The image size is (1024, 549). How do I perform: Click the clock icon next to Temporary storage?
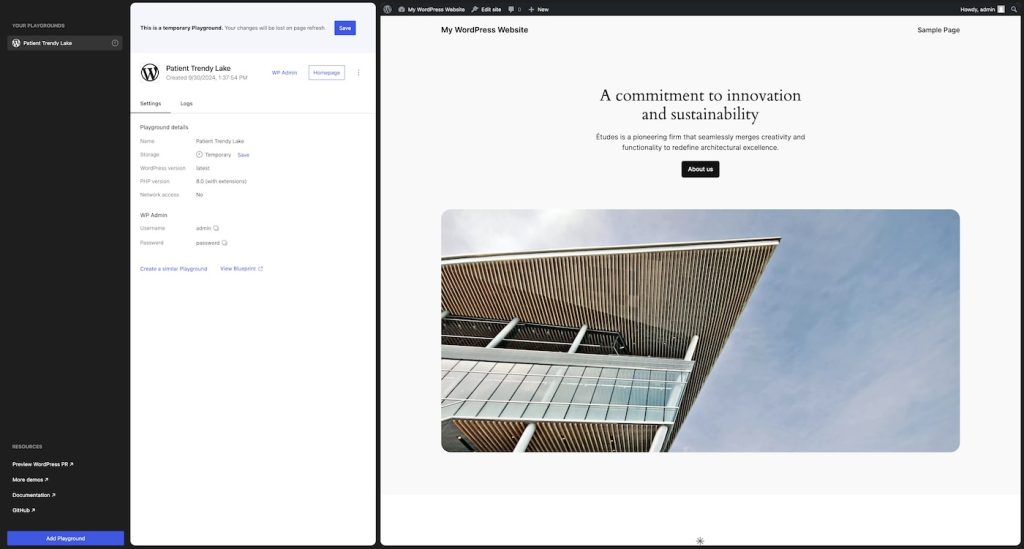pos(199,155)
